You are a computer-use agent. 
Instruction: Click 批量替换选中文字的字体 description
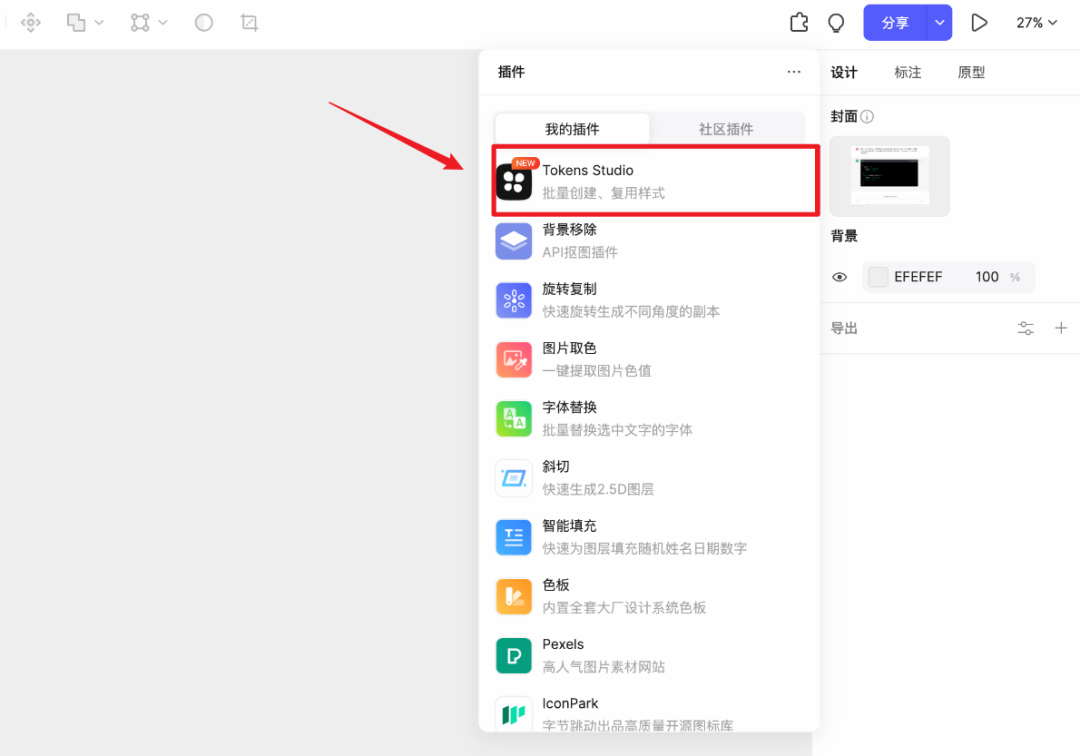[617, 430]
